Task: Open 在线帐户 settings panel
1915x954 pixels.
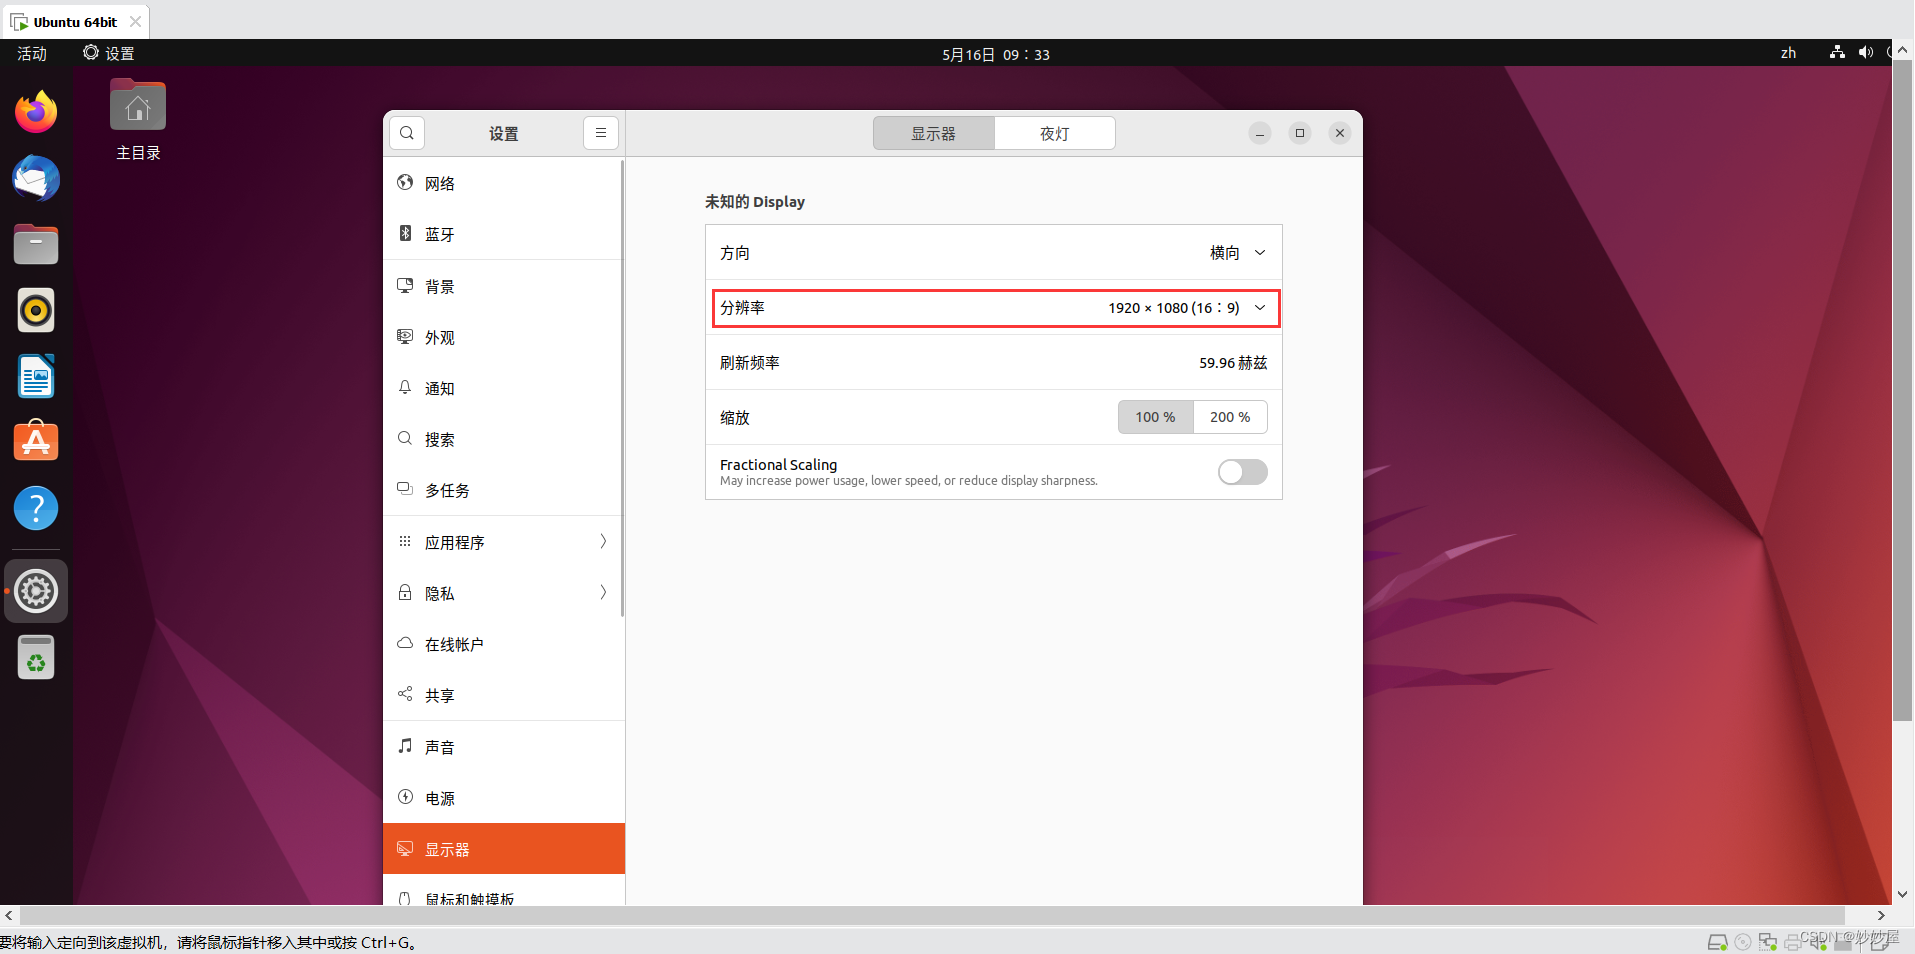Action: point(503,644)
